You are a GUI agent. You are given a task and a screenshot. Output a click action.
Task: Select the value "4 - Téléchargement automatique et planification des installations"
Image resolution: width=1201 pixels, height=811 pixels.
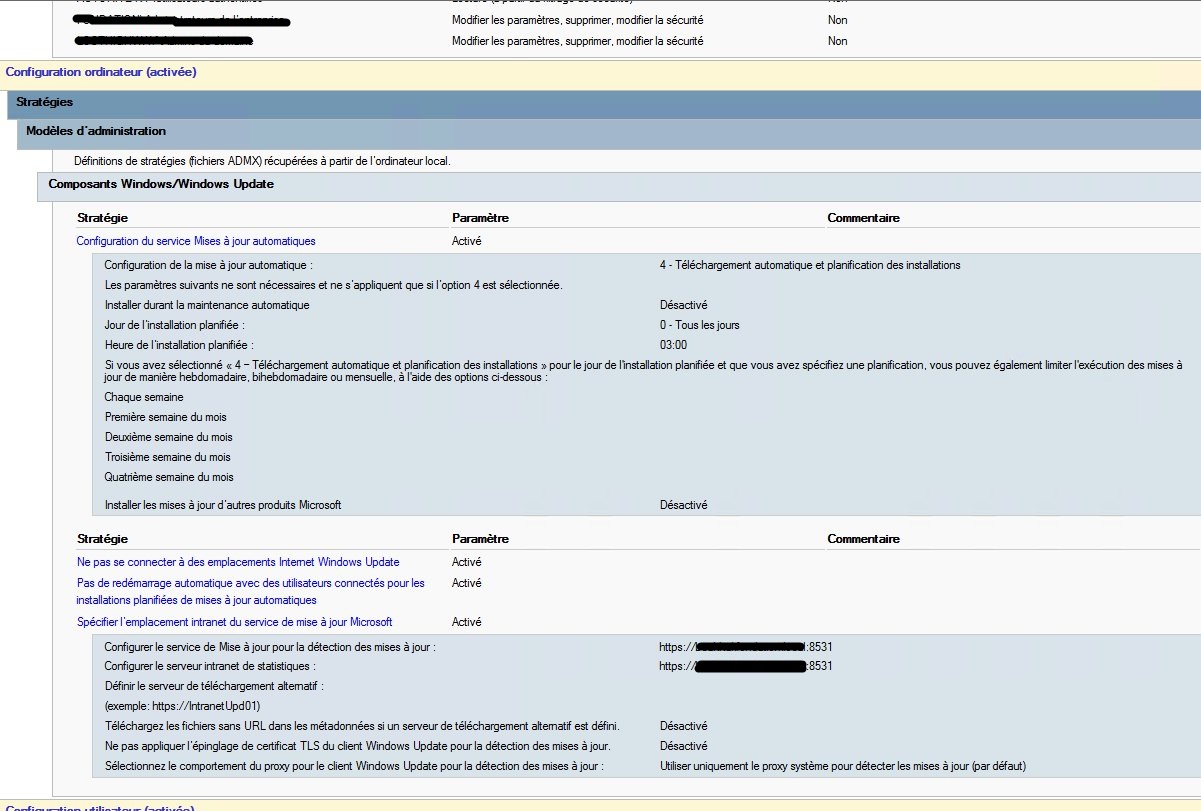(808, 264)
